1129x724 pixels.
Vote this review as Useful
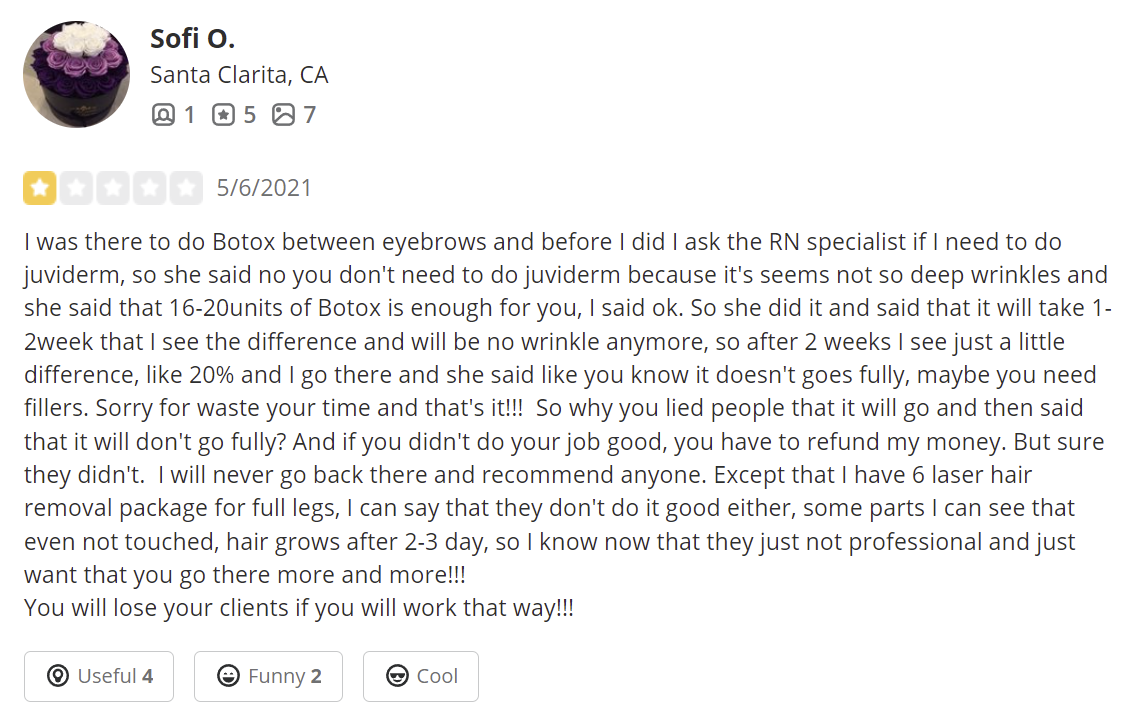point(99,677)
